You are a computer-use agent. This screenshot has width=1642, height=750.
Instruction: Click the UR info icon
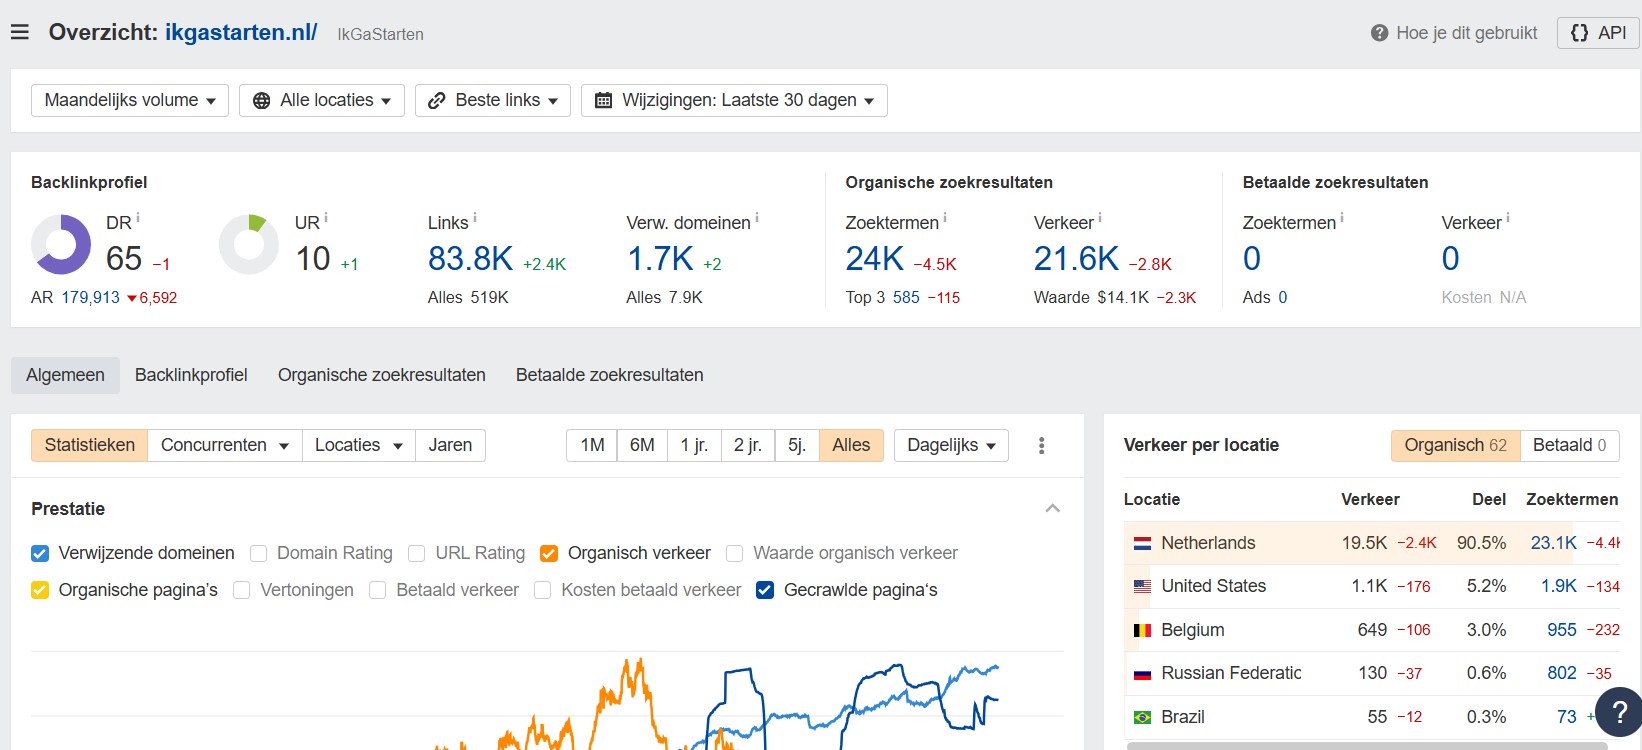pyautogui.click(x=326, y=217)
